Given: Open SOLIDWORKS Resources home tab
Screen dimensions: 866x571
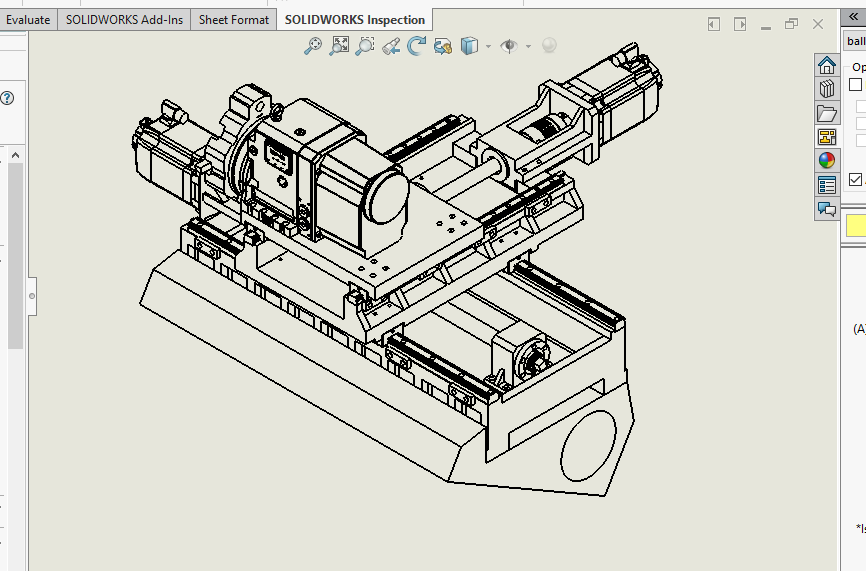Looking at the screenshot, I should pyautogui.click(x=827, y=65).
